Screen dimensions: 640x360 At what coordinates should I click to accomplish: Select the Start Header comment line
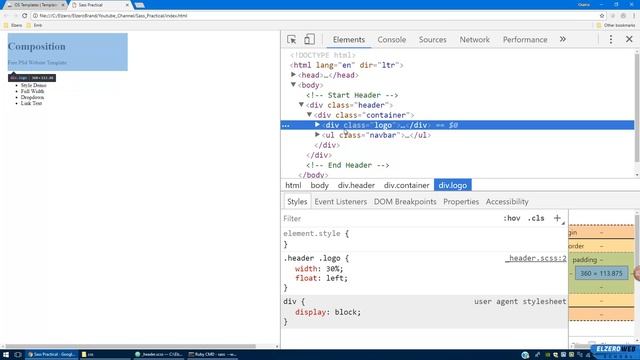tap(352, 95)
